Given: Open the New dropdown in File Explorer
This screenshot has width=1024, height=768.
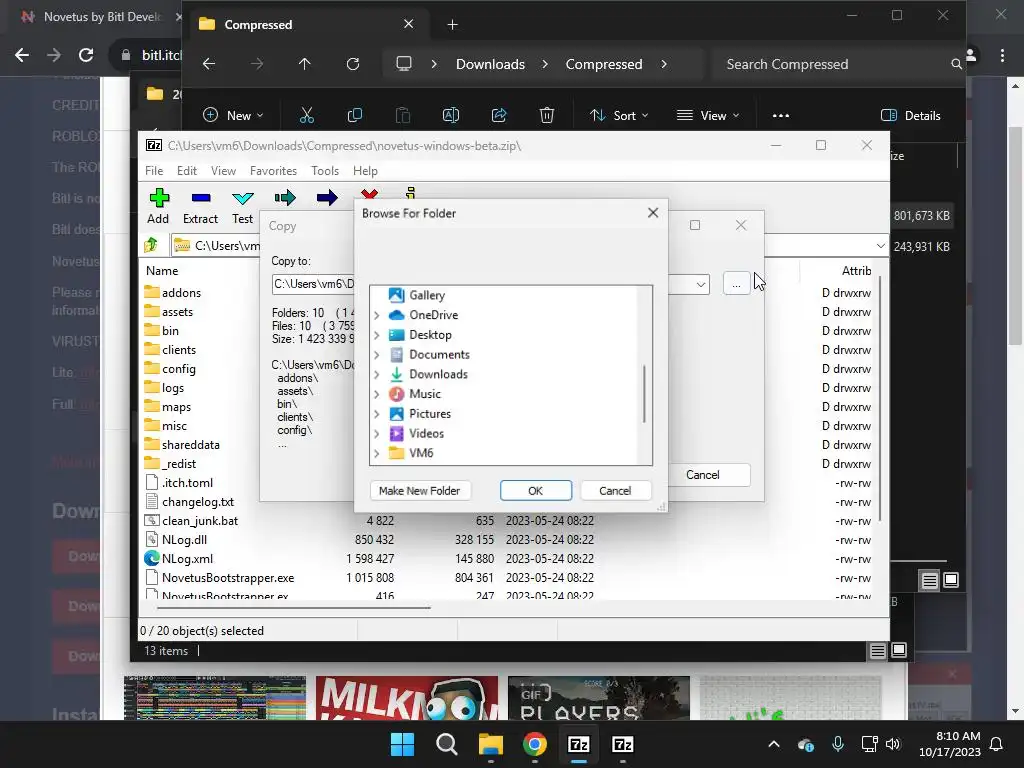Looking at the screenshot, I should click(x=233, y=116).
